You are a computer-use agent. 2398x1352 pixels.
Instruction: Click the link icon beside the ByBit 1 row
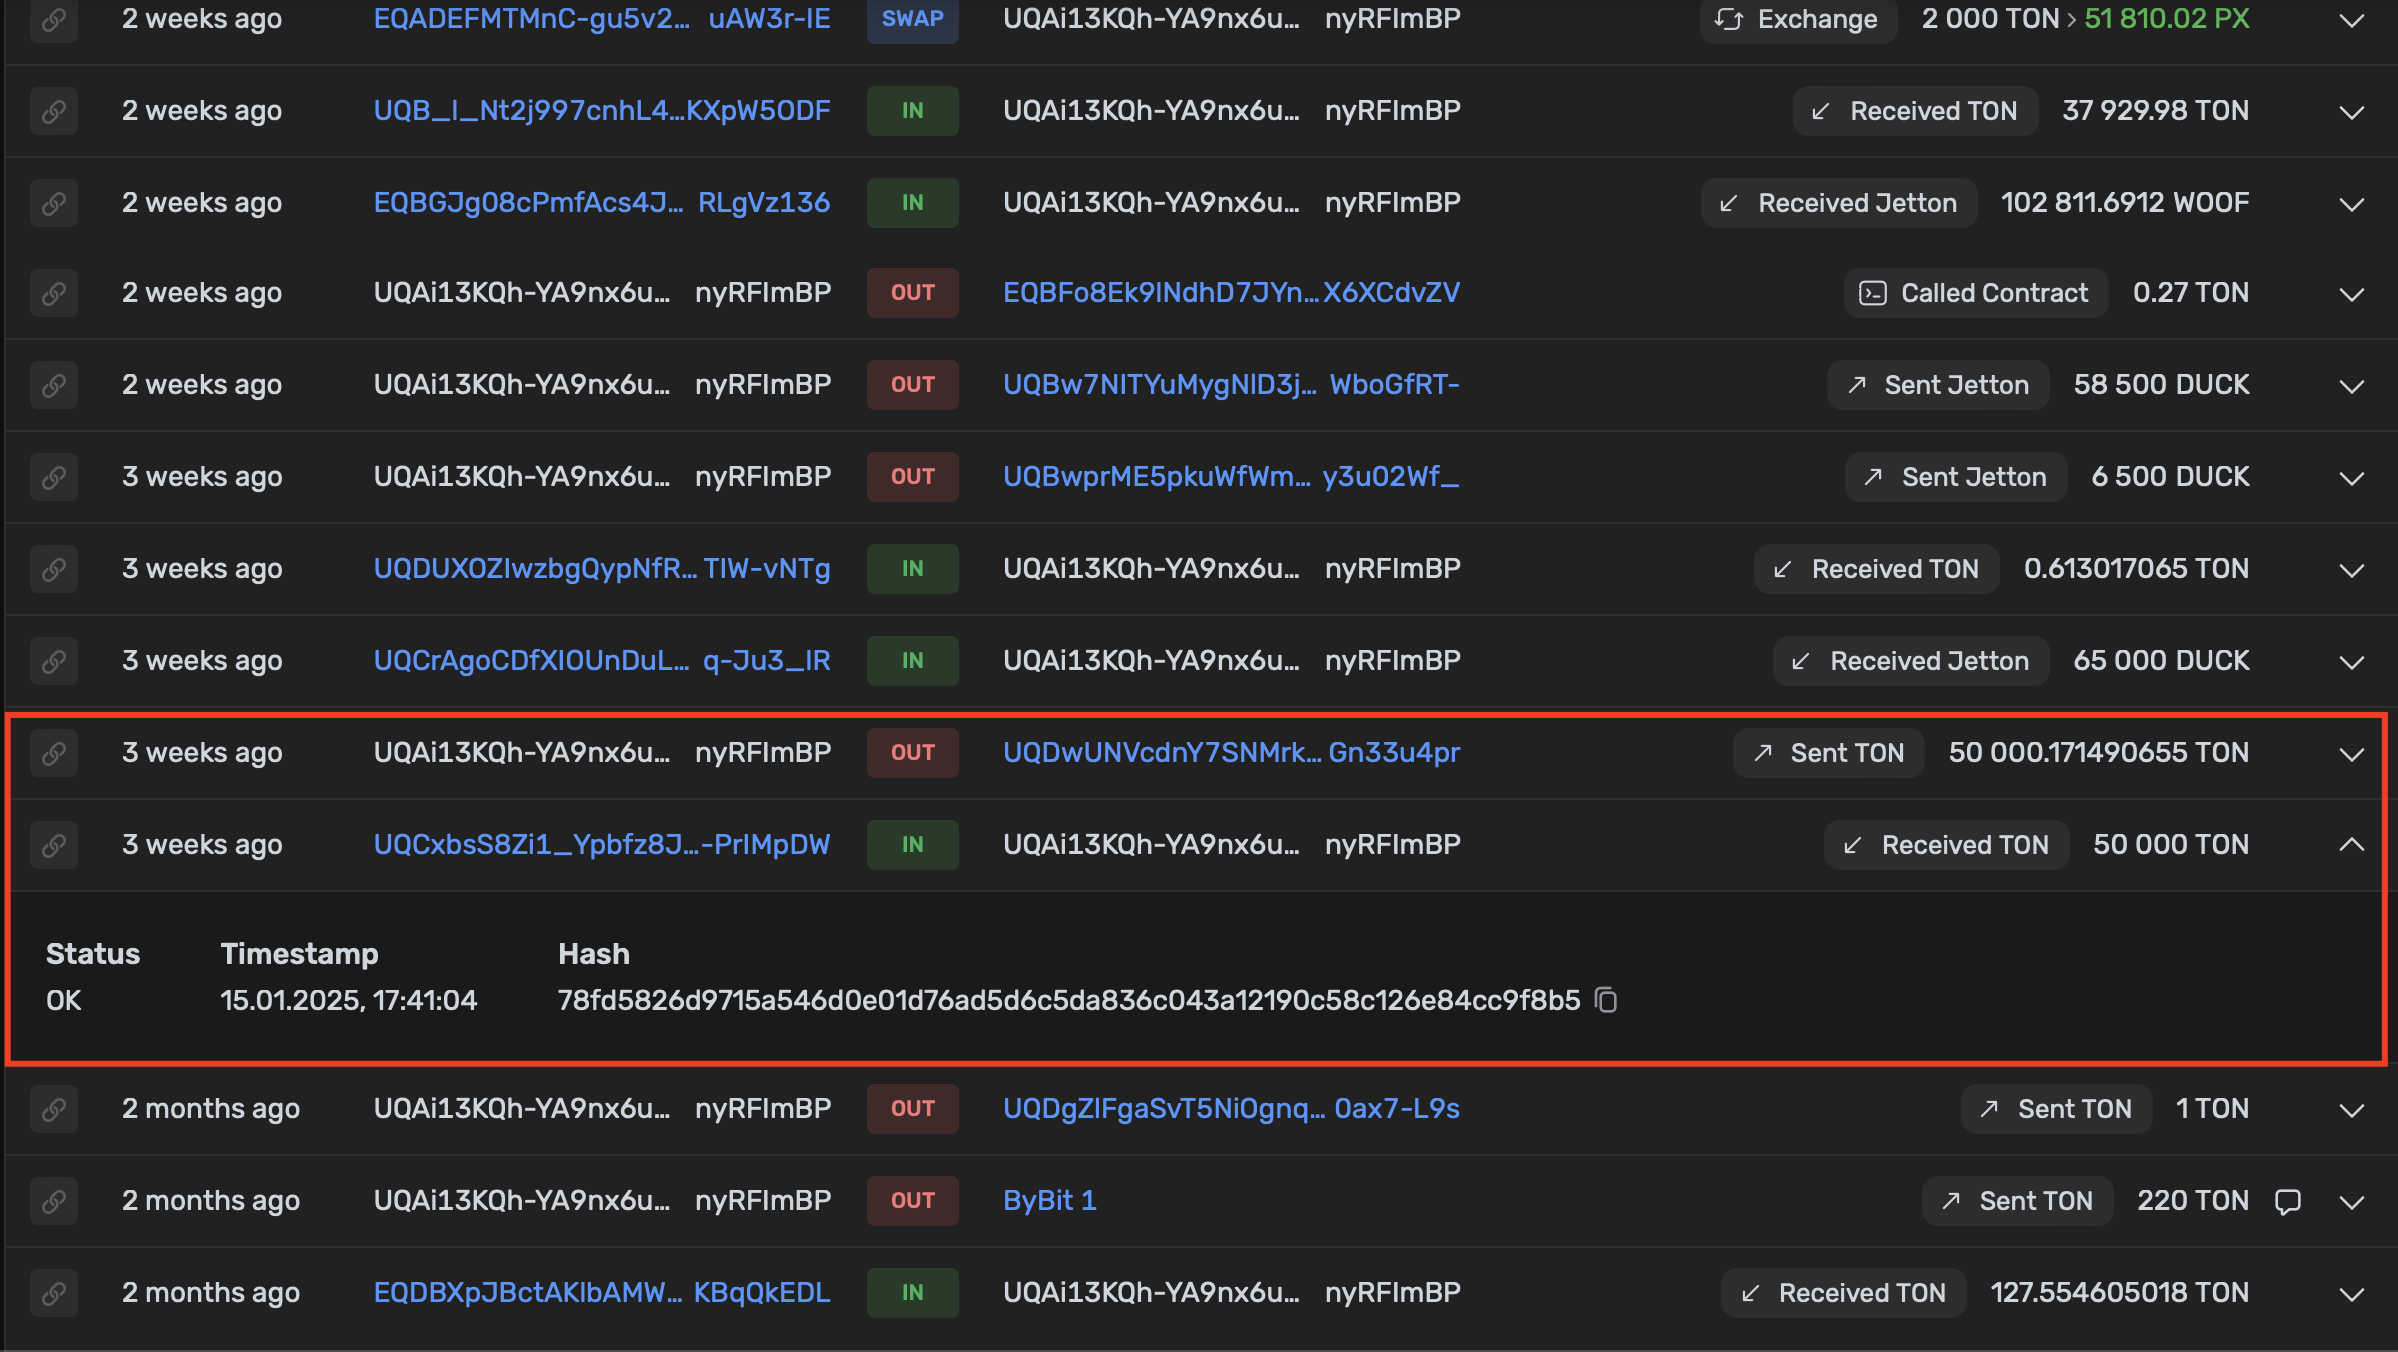[53, 1200]
